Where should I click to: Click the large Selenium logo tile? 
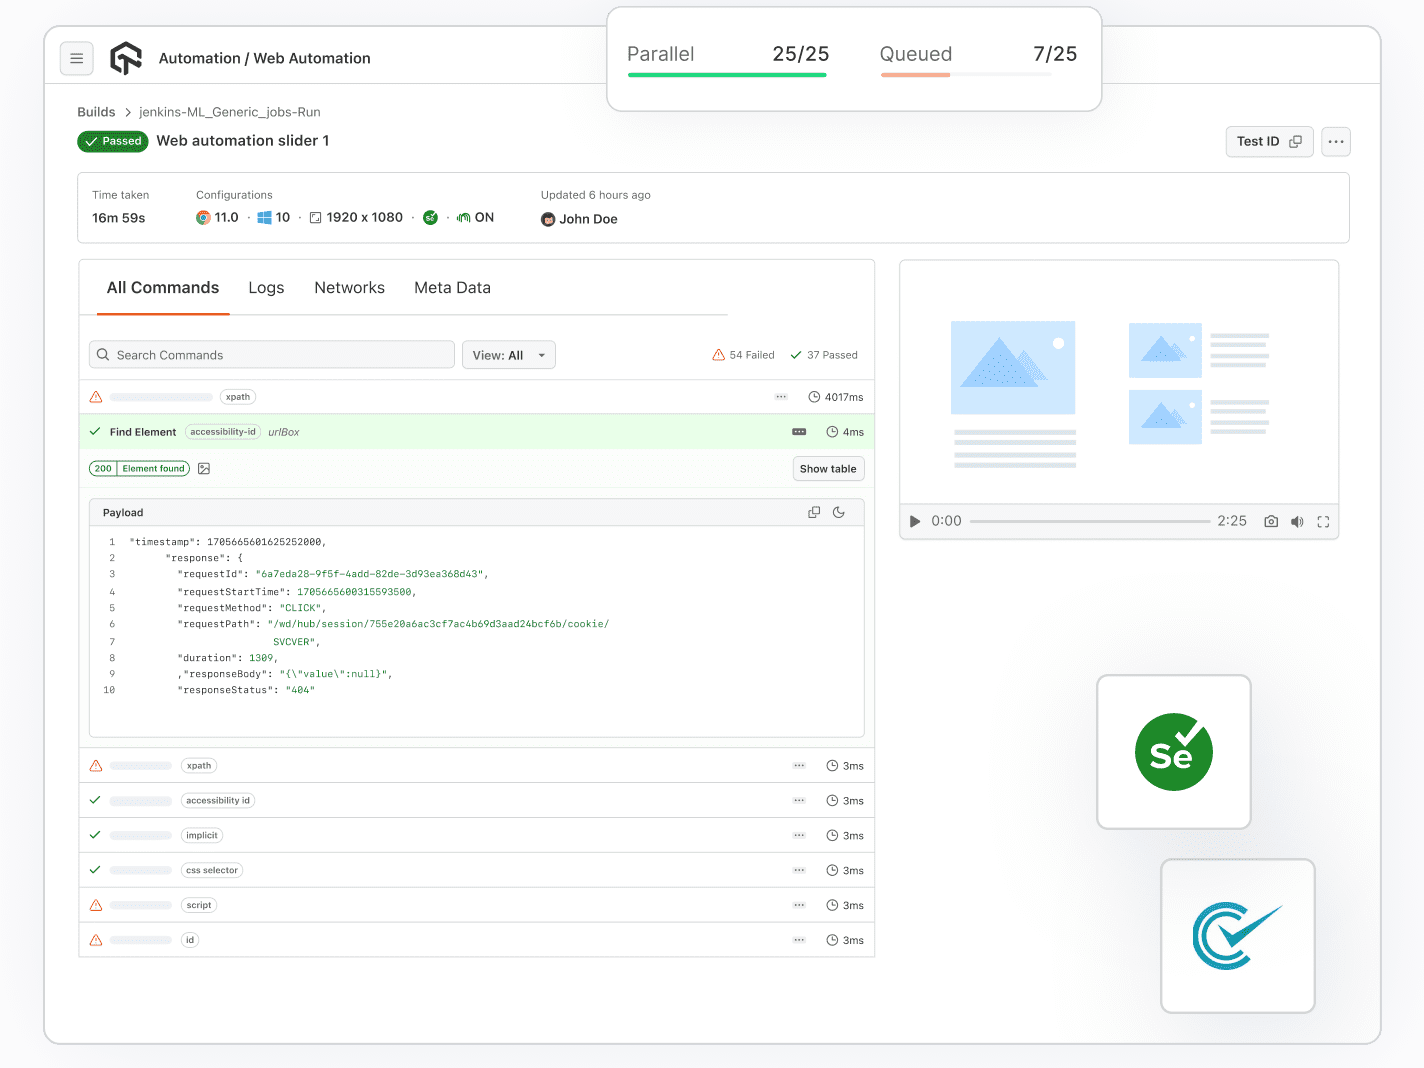click(1173, 752)
